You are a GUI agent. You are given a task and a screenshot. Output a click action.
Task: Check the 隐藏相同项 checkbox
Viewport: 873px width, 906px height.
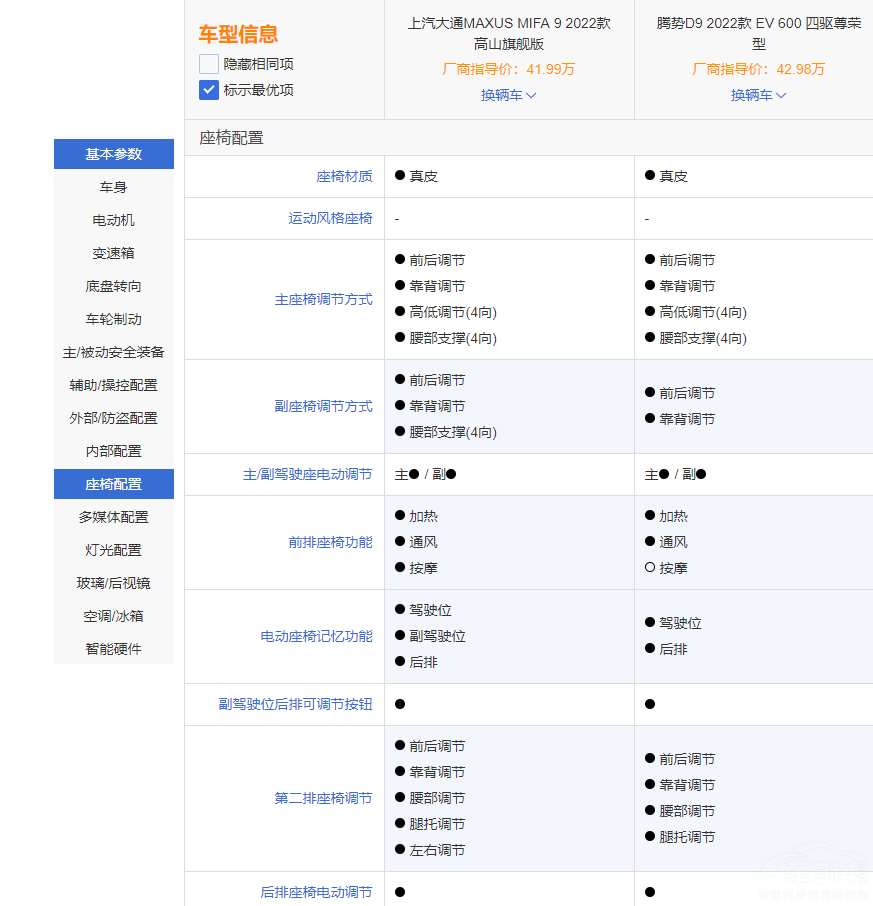coord(208,64)
